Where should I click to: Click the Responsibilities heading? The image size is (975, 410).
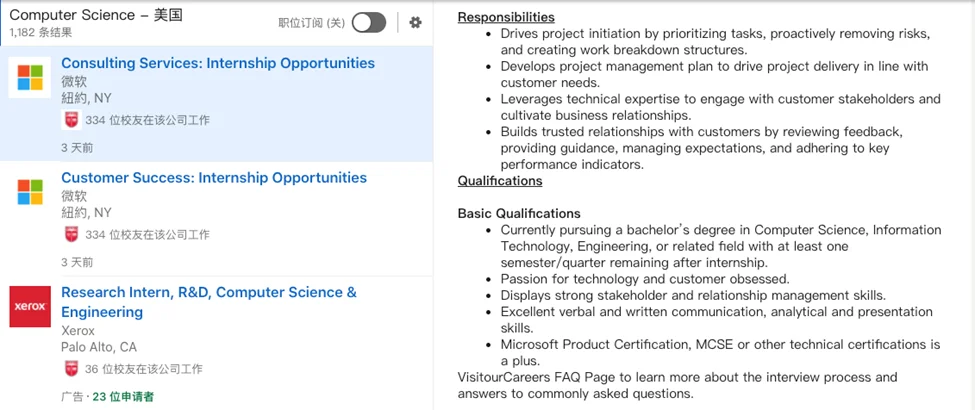click(506, 17)
